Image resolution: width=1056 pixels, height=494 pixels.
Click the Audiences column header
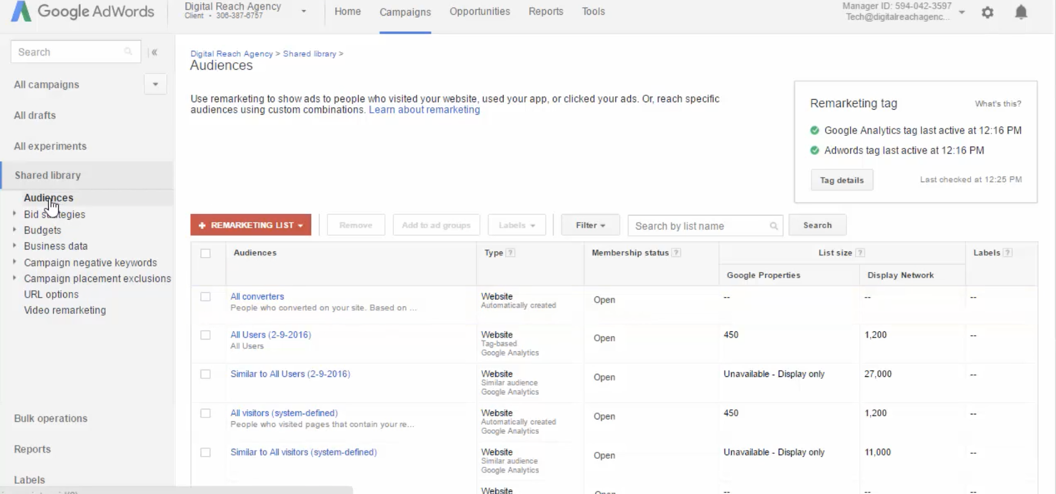(255, 253)
